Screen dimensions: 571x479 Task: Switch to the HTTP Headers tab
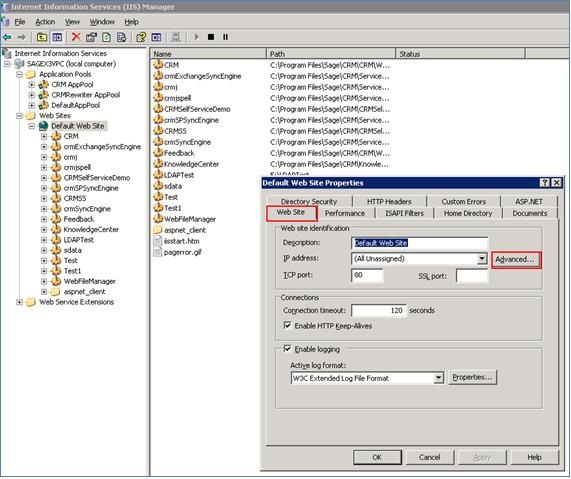pyautogui.click(x=389, y=201)
